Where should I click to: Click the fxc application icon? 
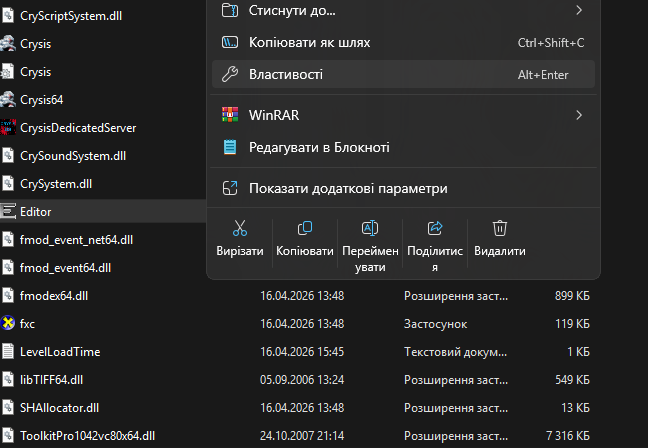tap(8, 323)
